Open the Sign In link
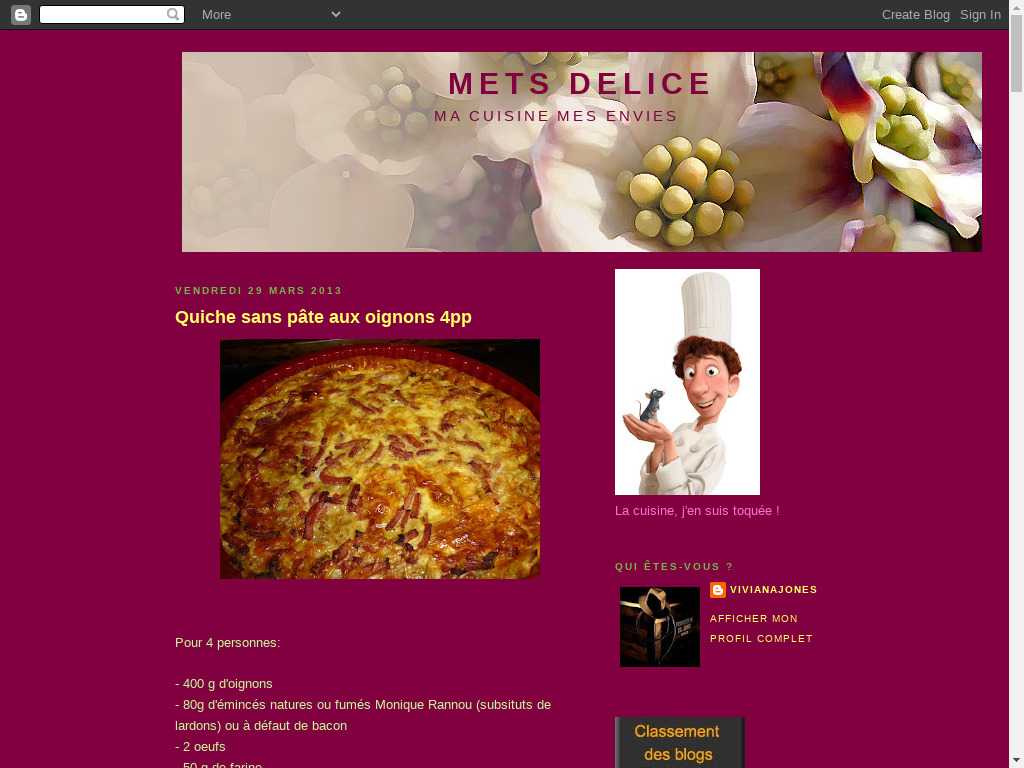Image resolution: width=1024 pixels, height=768 pixels. (x=980, y=14)
